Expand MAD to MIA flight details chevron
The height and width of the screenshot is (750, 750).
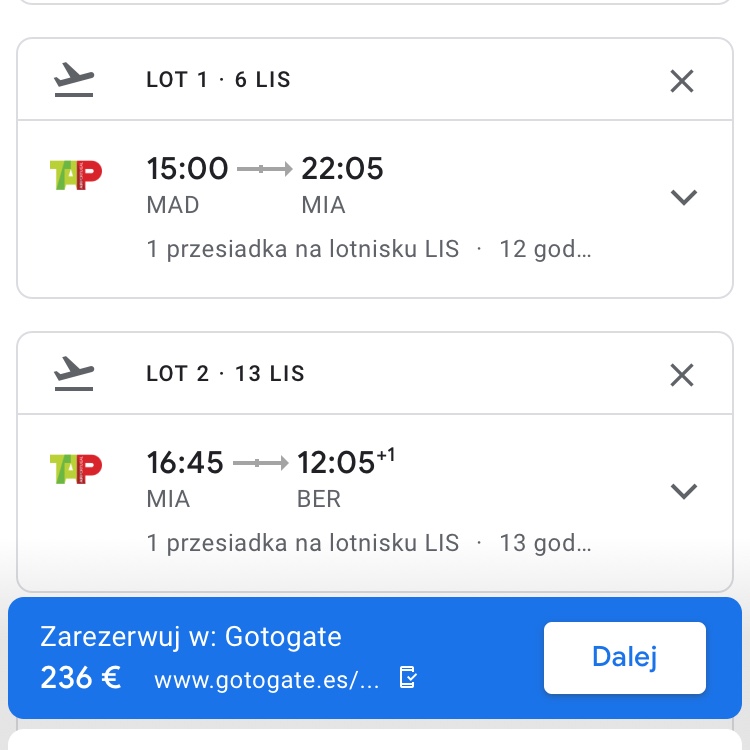point(684,197)
